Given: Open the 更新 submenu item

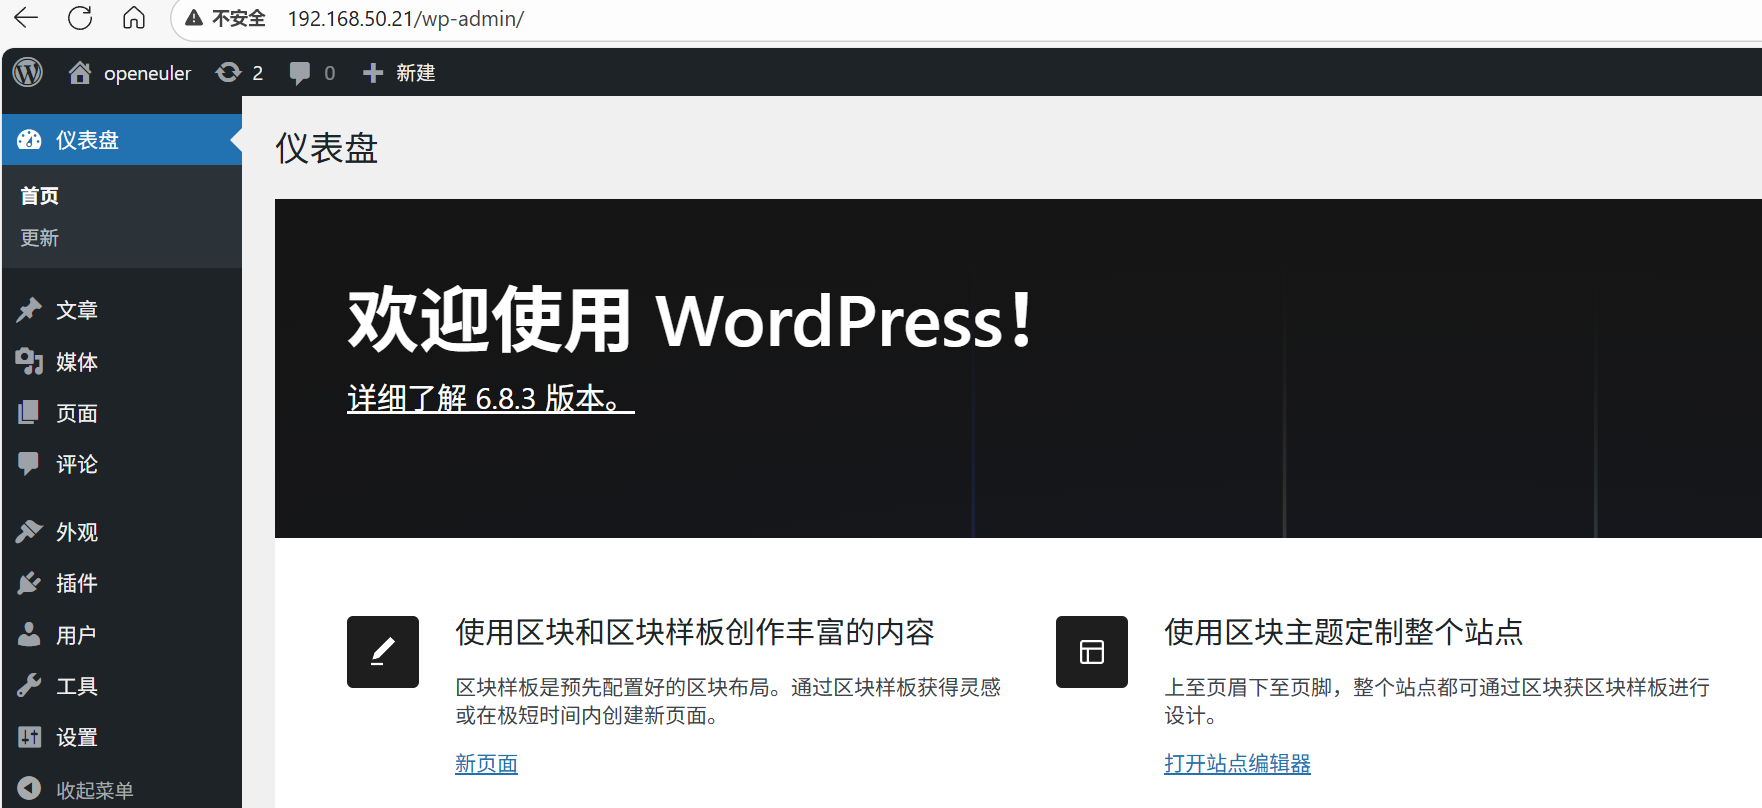Looking at the screenshot, I should (40, 238).
